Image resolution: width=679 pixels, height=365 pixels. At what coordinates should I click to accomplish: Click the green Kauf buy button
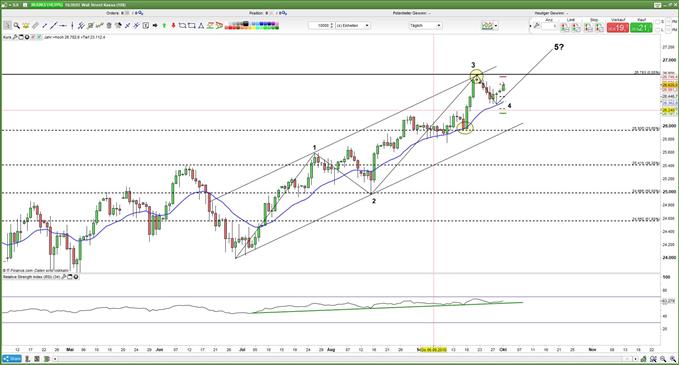pyautogui.click(x=641, y=28)
